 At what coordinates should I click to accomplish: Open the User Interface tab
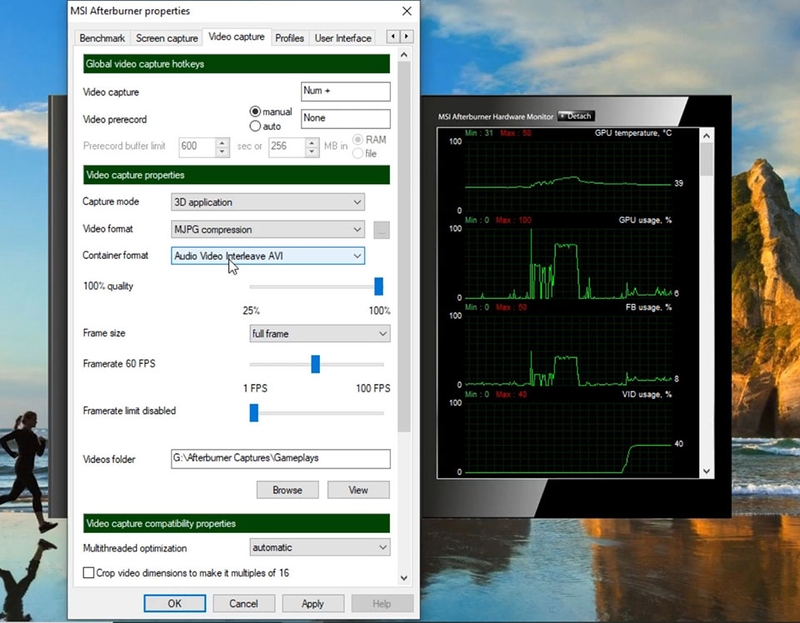point(343,38)
